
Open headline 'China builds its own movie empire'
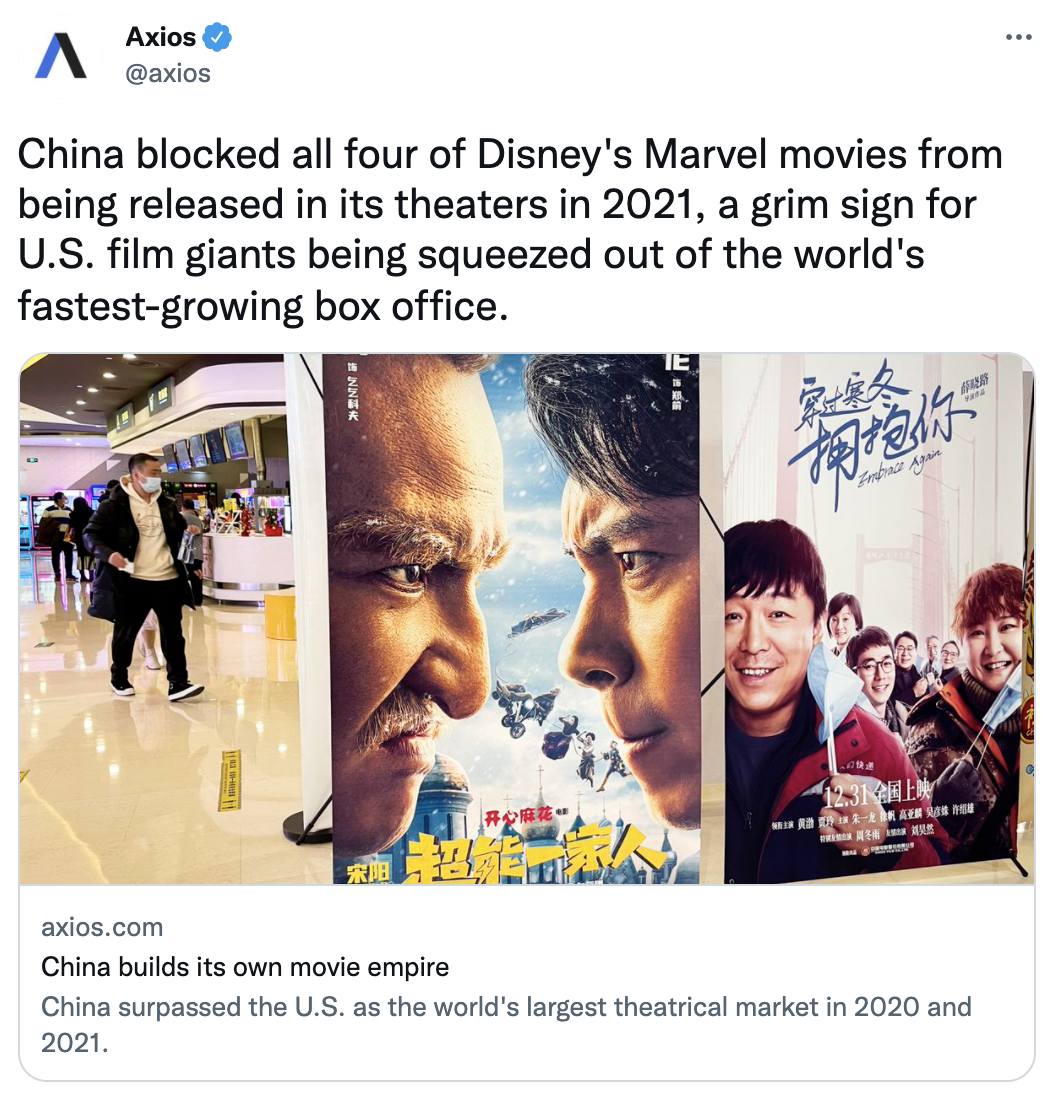[x=245, y=967]
